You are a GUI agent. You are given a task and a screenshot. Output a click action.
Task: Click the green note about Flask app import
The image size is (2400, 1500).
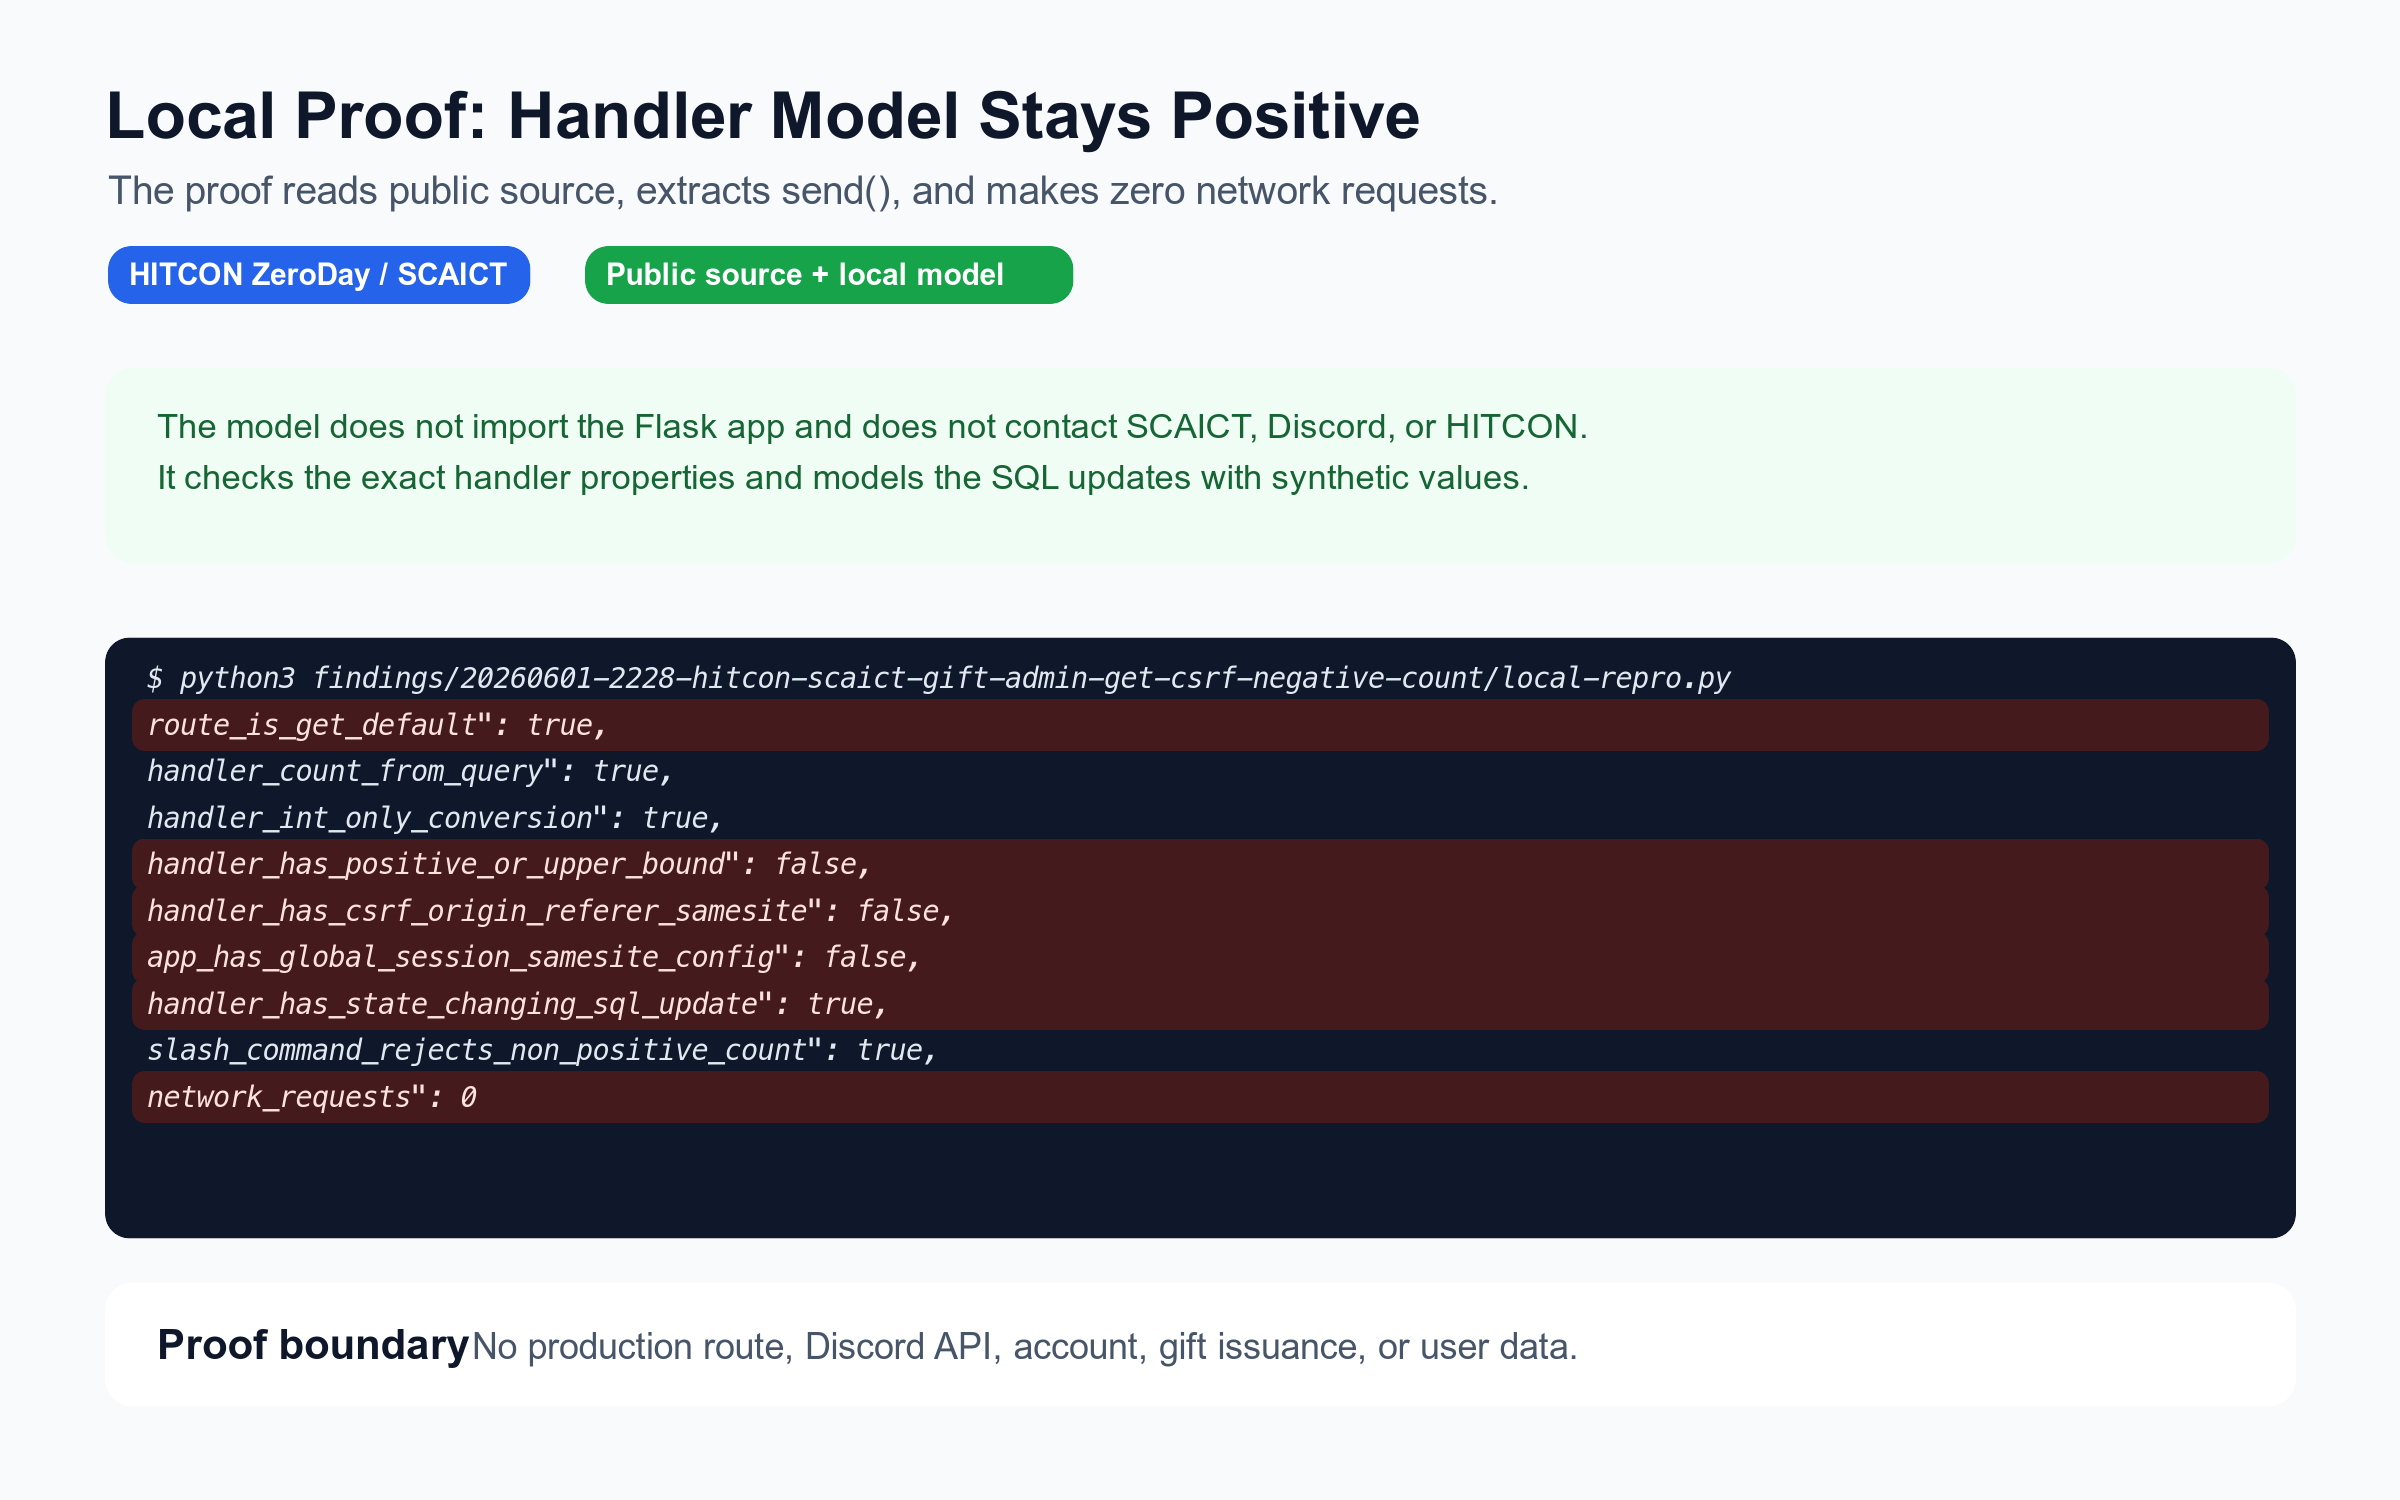point(872,427)
